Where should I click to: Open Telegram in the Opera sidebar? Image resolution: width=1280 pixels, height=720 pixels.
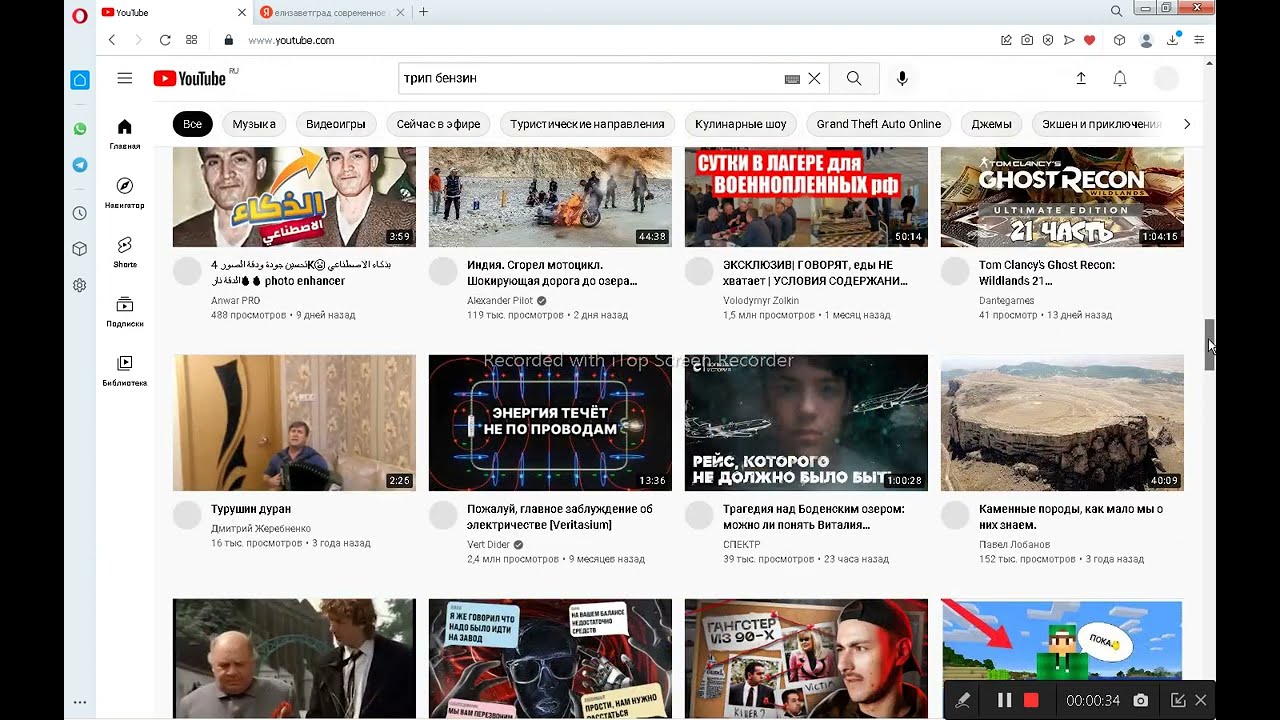click(80, 165)
